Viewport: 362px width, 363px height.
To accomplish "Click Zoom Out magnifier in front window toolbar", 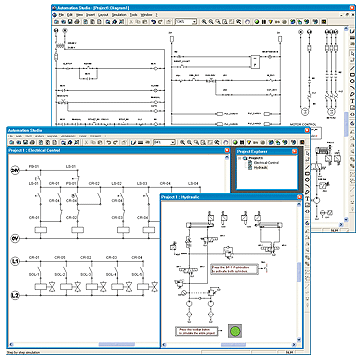I will click(189, 142).
